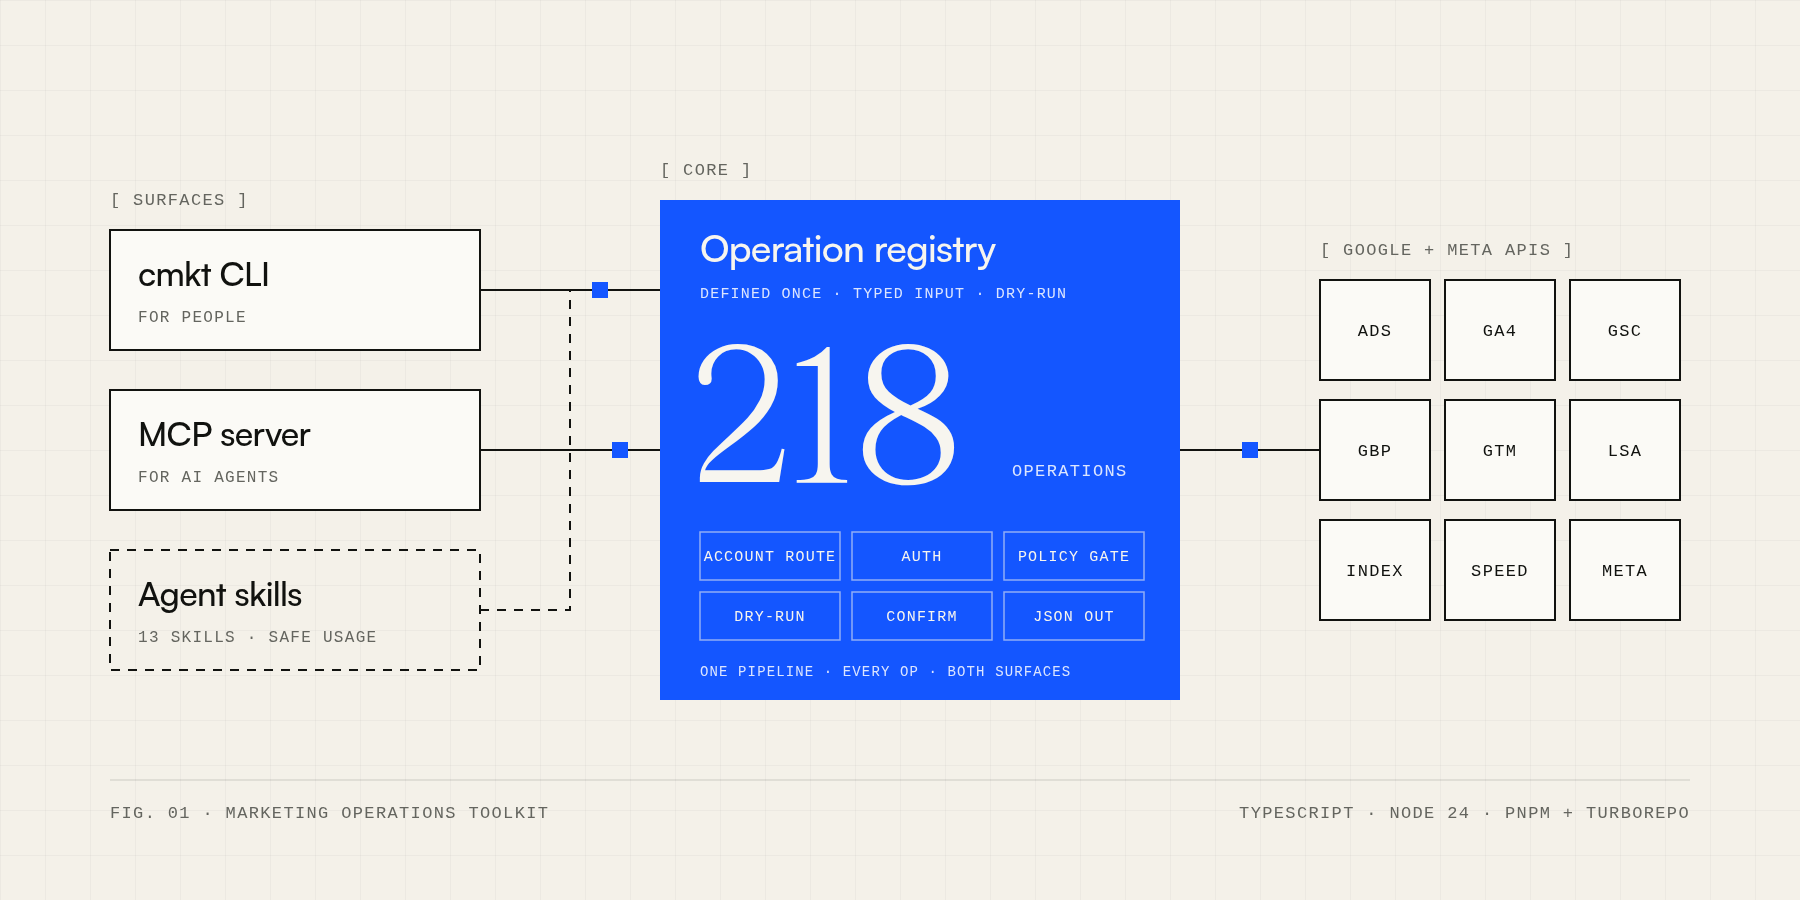Viewport: 1800px width, 900px height.
Task: Click the INDEX API tile
Action: pyautogui.click(x=1375, y=570)
